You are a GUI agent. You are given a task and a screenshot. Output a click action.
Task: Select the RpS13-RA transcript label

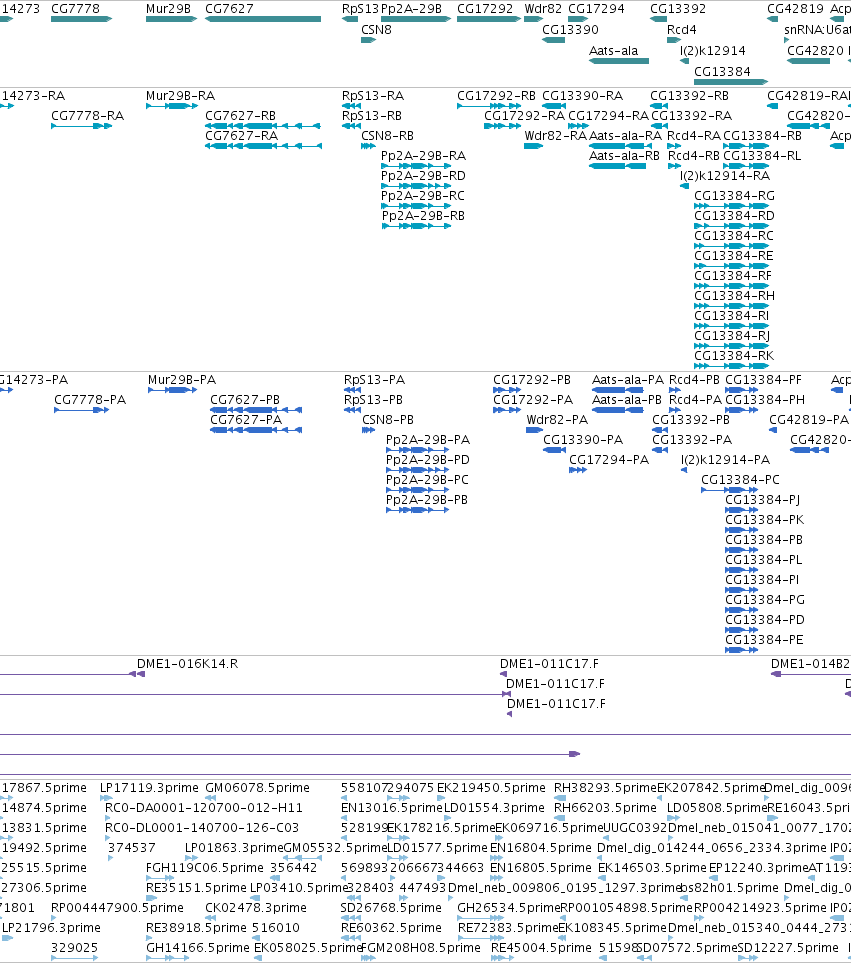point(373,96)
